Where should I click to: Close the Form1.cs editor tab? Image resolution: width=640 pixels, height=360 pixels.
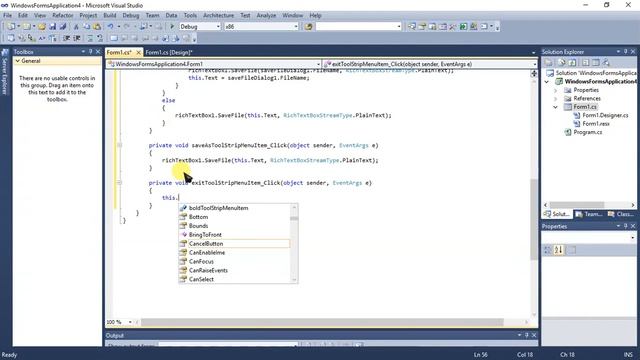138,52
